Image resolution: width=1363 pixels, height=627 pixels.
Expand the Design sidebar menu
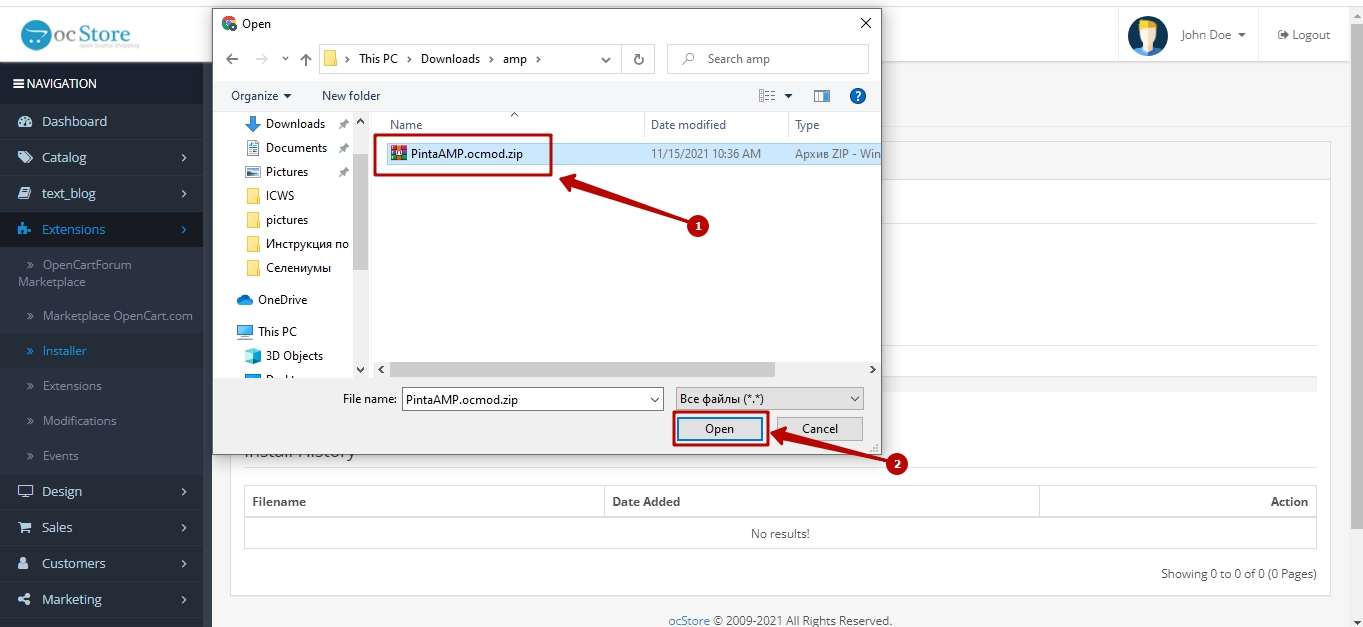tap(102, 491)
